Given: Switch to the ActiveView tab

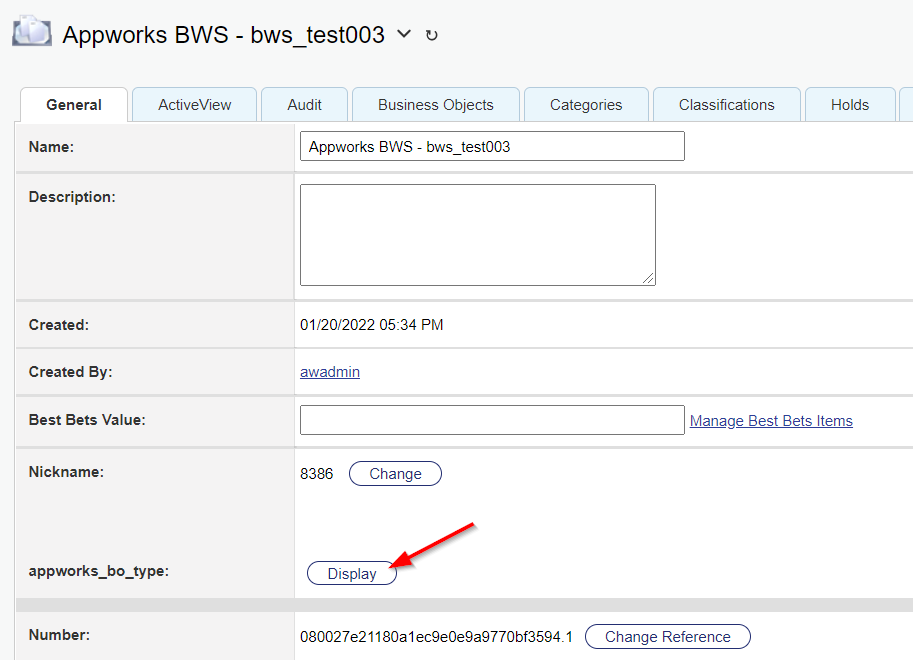Looking at the screenshot, I should pyautogui.click(x=194, y=105).
